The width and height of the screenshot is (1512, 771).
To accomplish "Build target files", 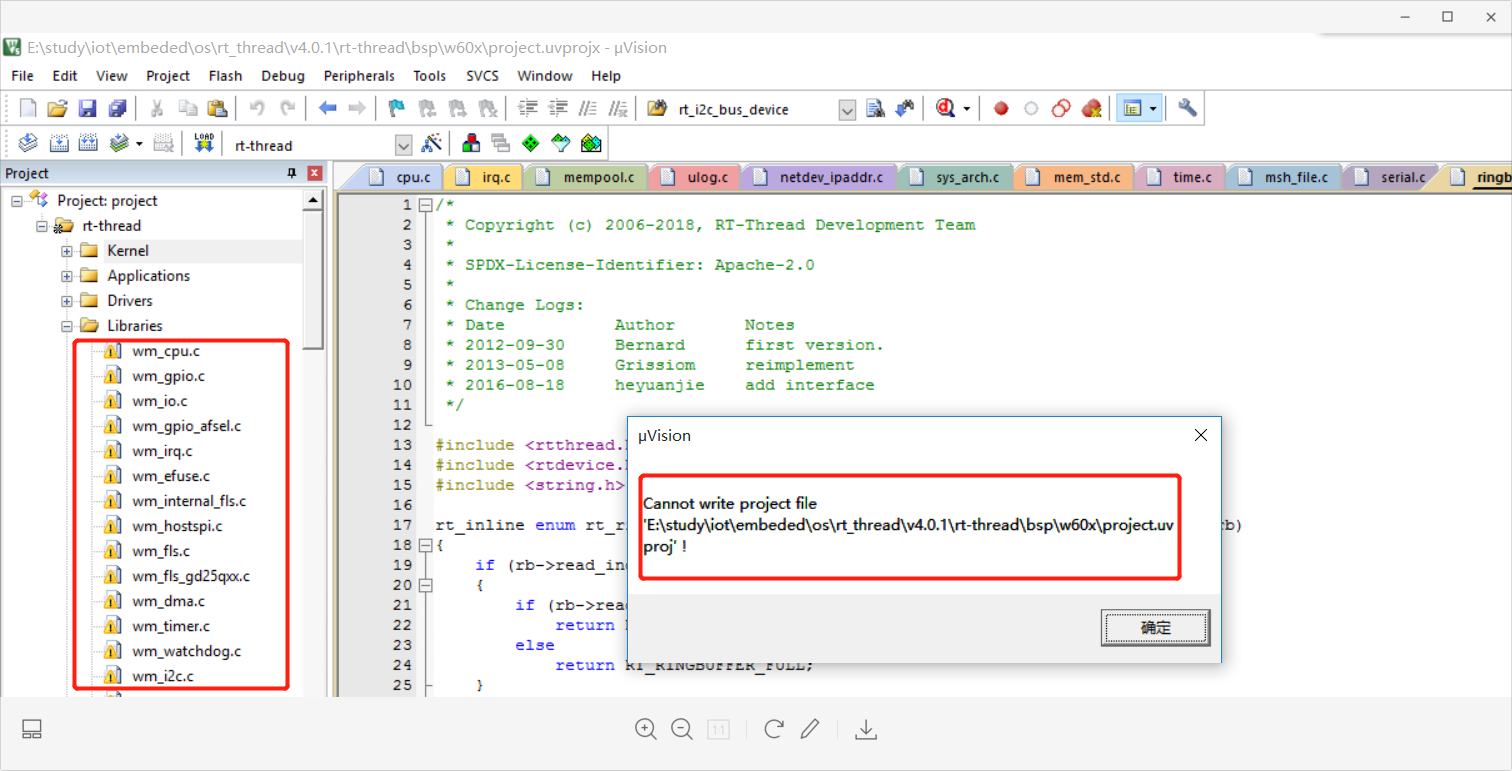I will [x=59, y=144].
